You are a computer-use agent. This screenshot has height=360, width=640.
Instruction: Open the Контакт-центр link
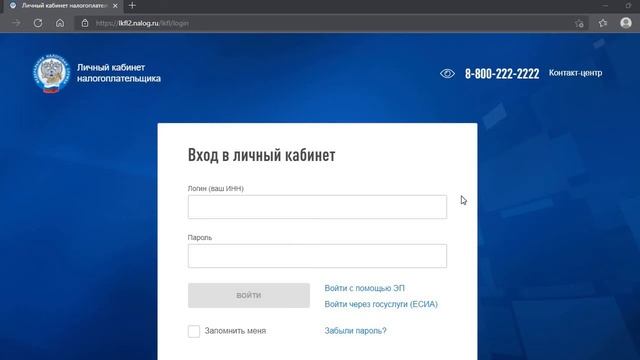[x=575, y=73]
